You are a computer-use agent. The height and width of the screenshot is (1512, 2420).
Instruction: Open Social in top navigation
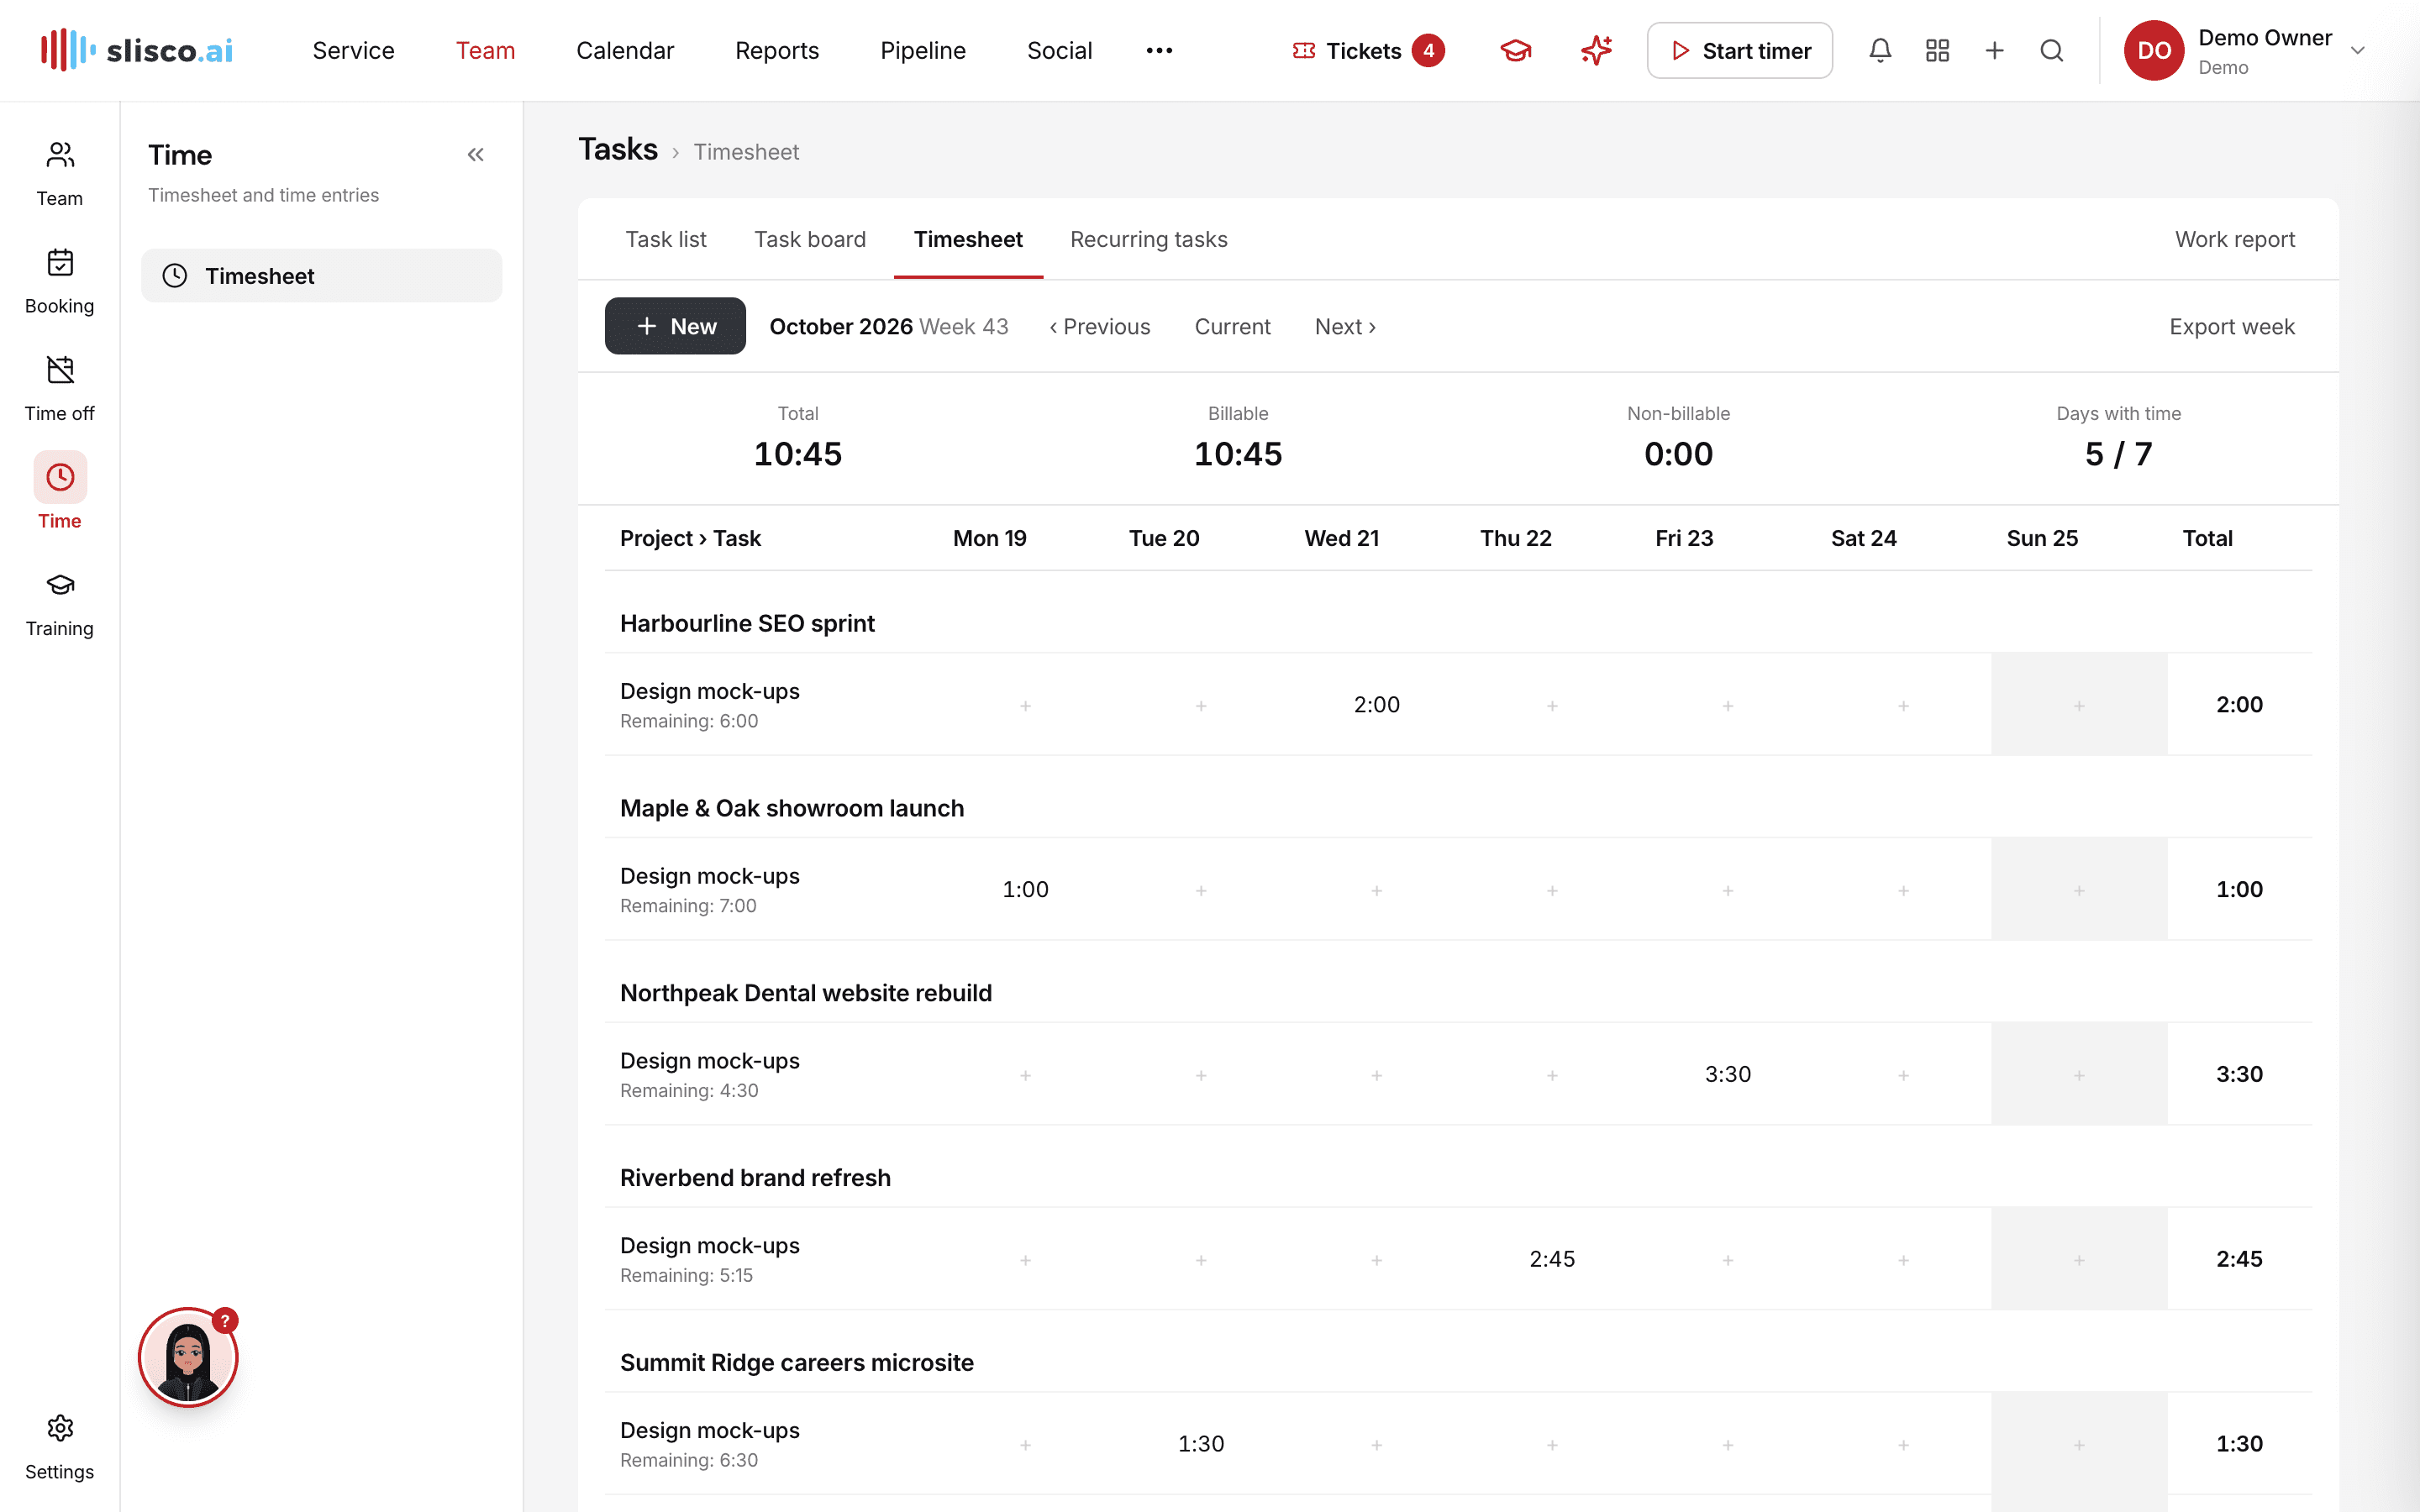coord(1059,50)
